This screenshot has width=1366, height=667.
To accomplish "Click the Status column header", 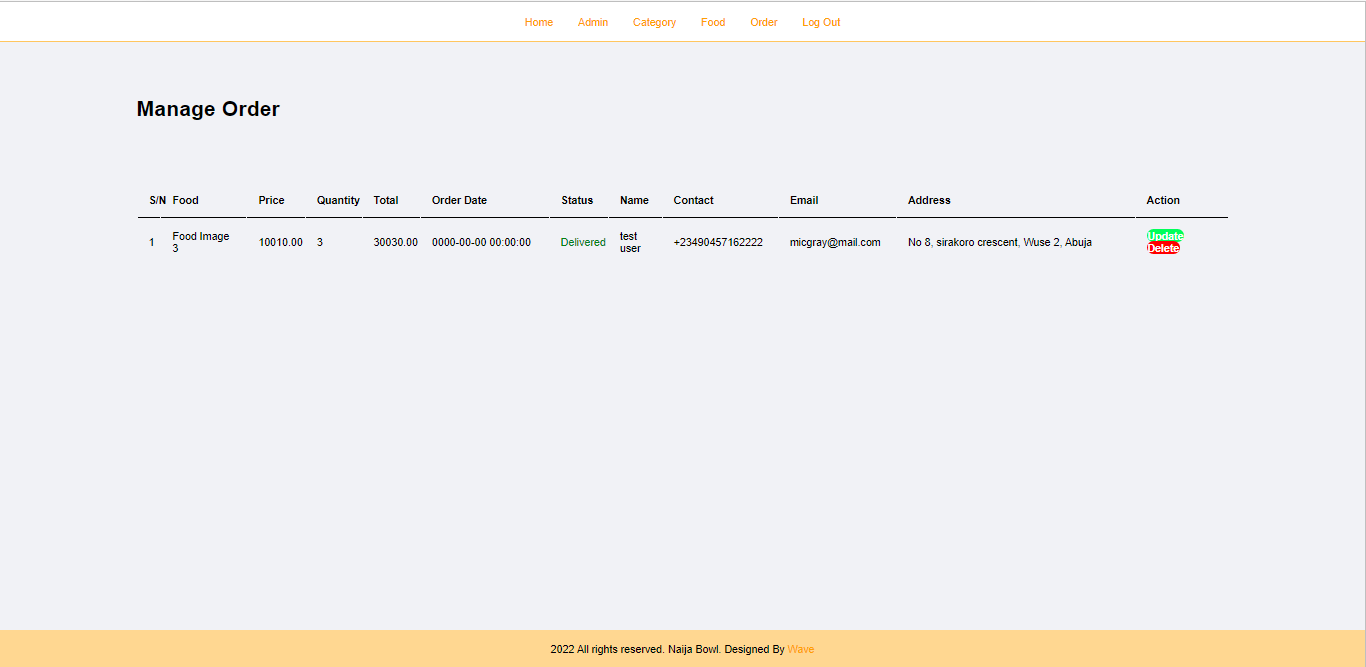I will [577, 200].
